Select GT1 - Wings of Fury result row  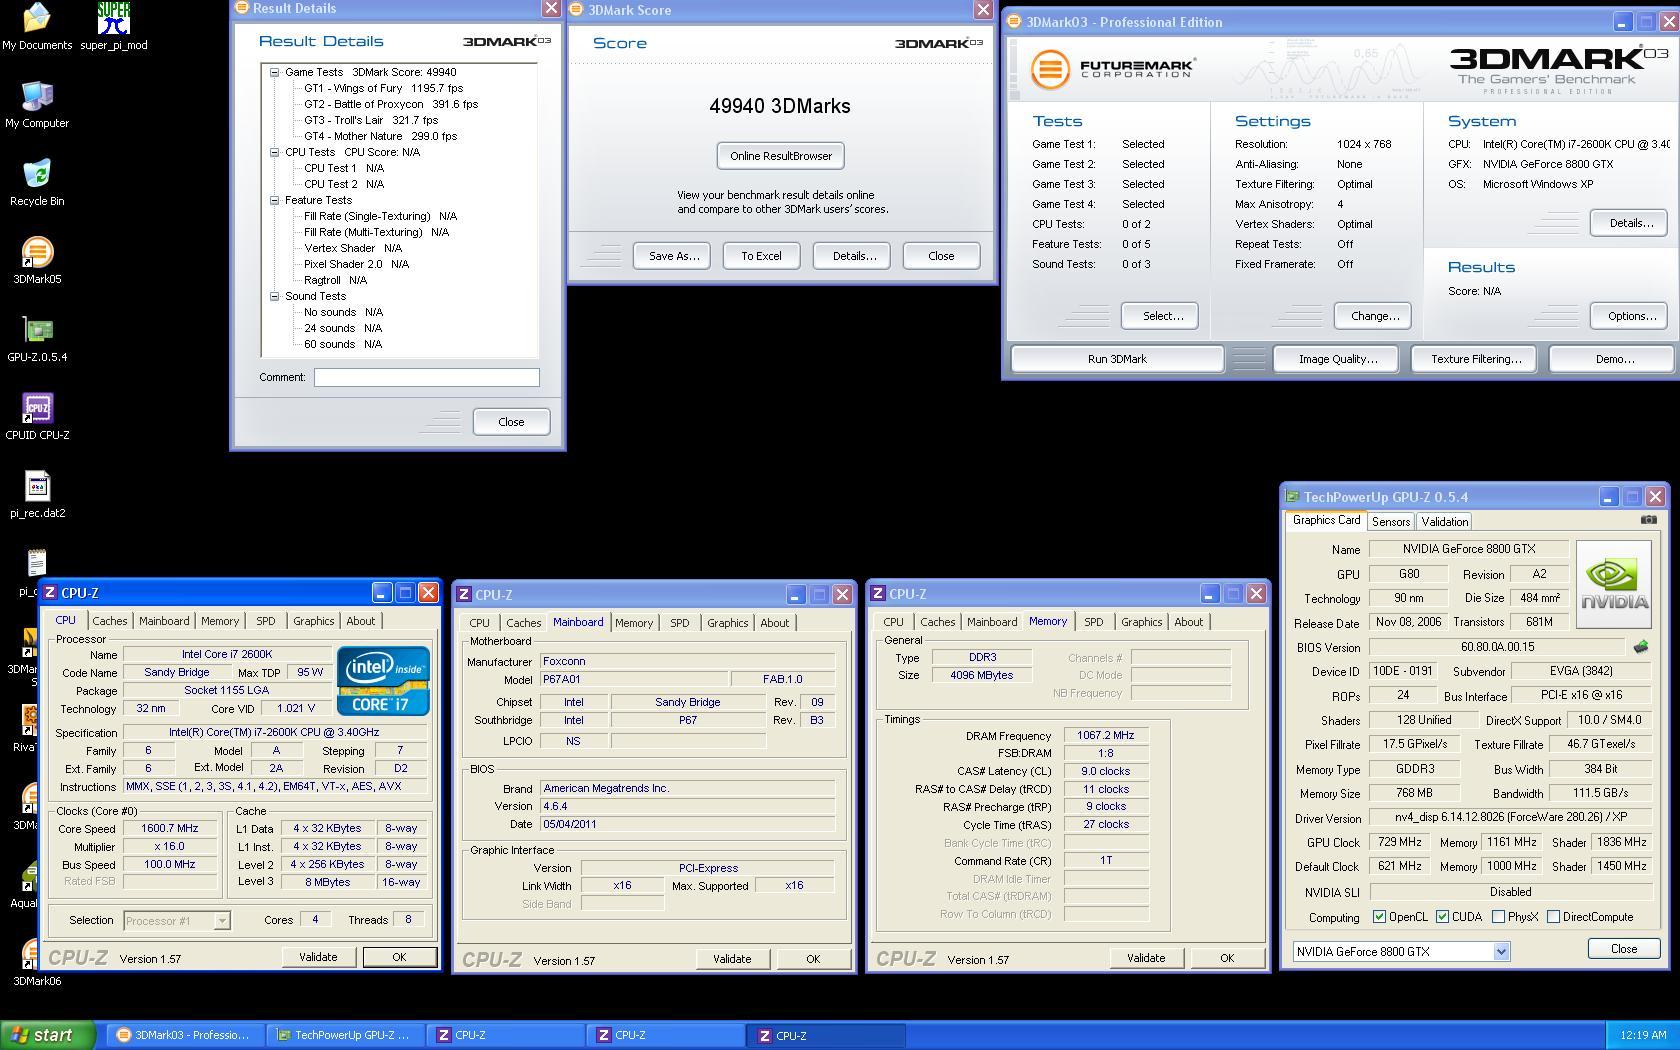click(384, 88)
